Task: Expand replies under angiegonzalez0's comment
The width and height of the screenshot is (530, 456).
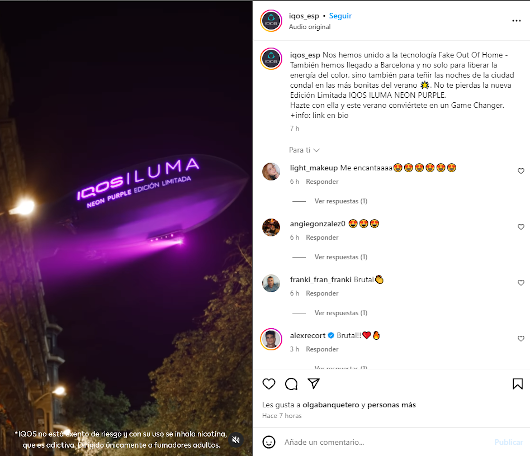Action: [341, 257]
